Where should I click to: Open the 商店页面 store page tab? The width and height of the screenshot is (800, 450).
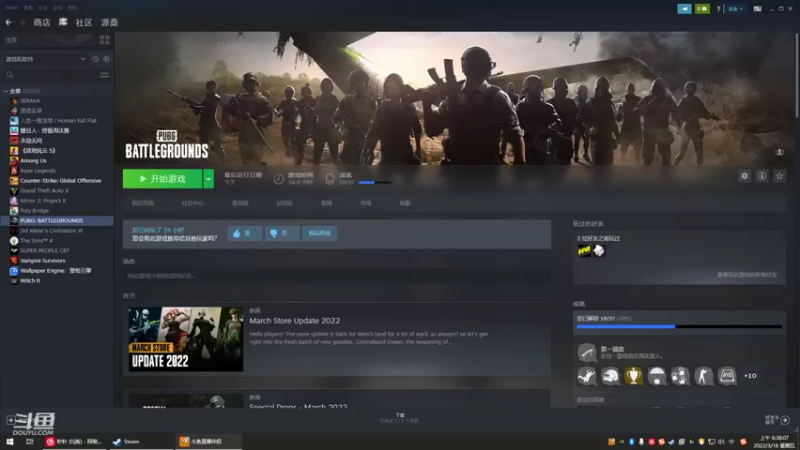pyautogui.click(x=142, y=203)
